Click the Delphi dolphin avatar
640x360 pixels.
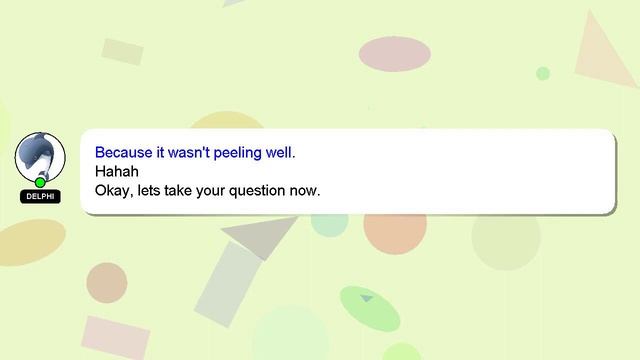(40, 157)
